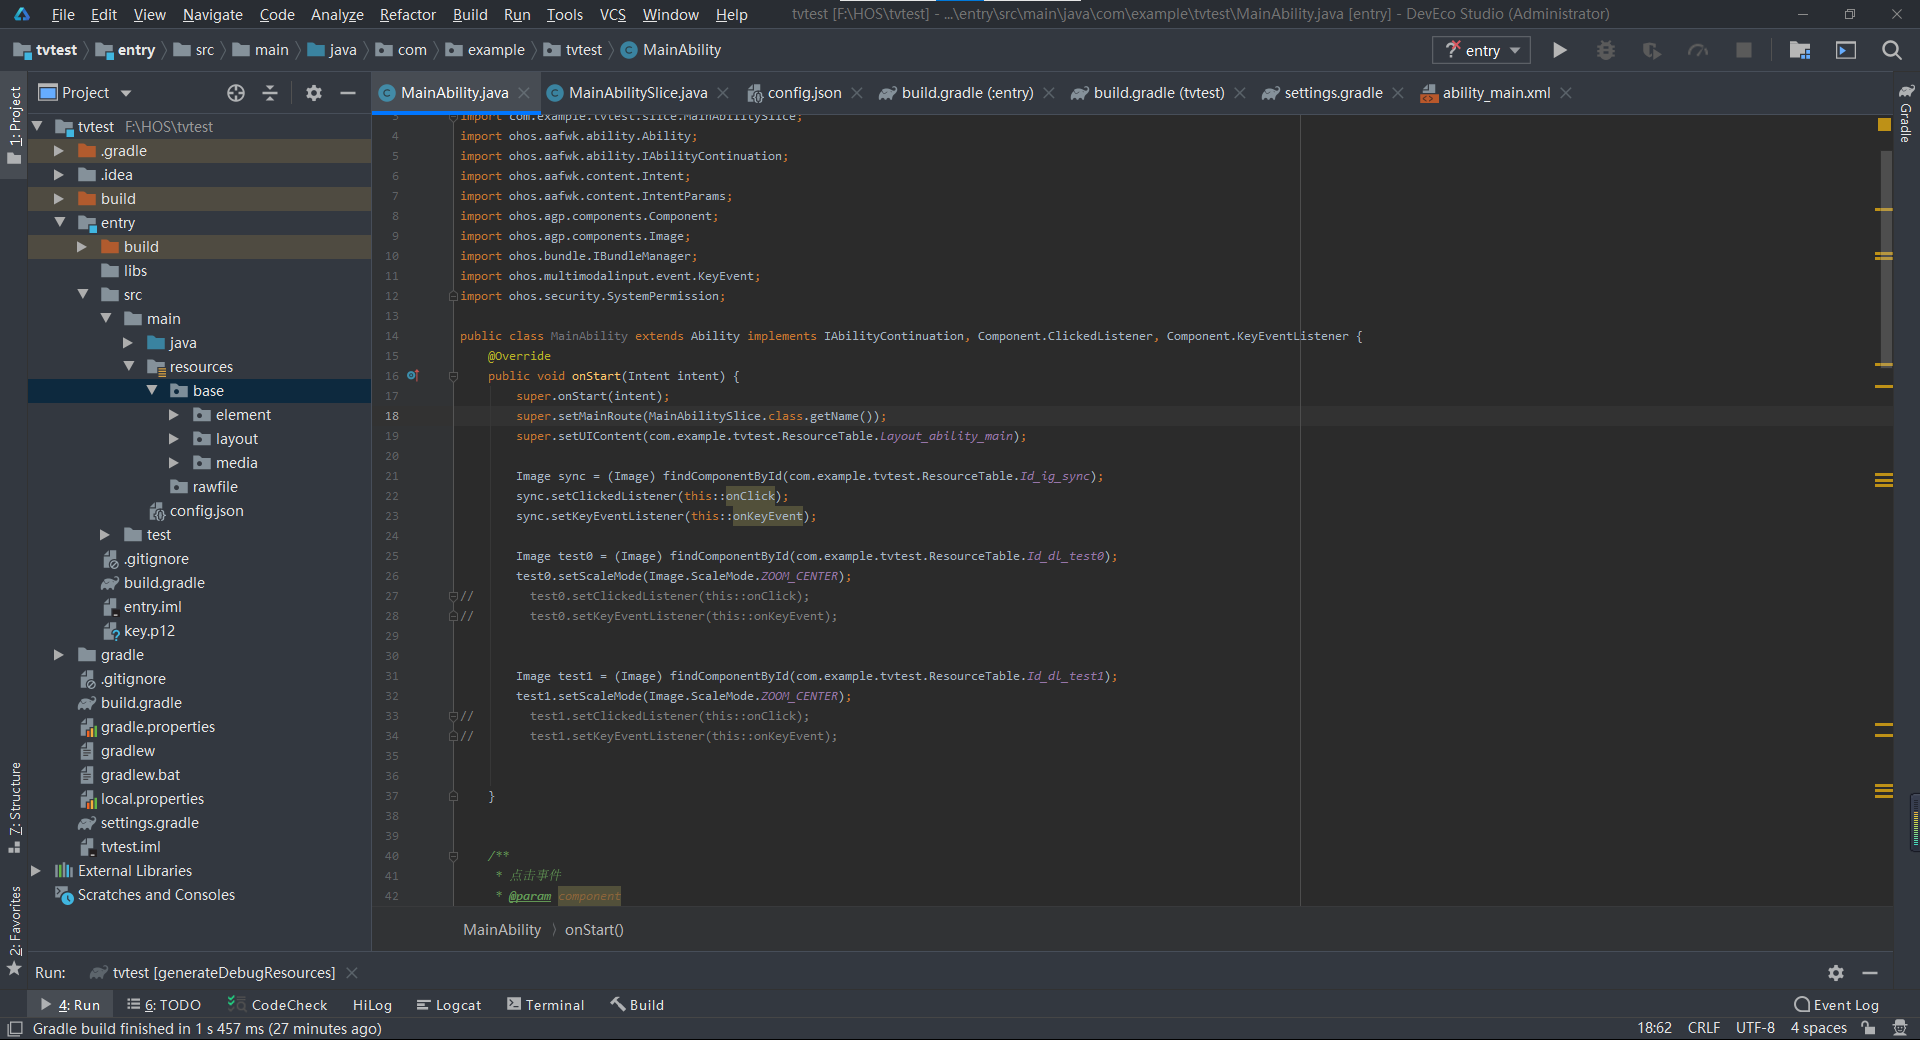This screenshot has width=1920, height=1040.
Task: Click run with coverage icon
Action: 1651,50
